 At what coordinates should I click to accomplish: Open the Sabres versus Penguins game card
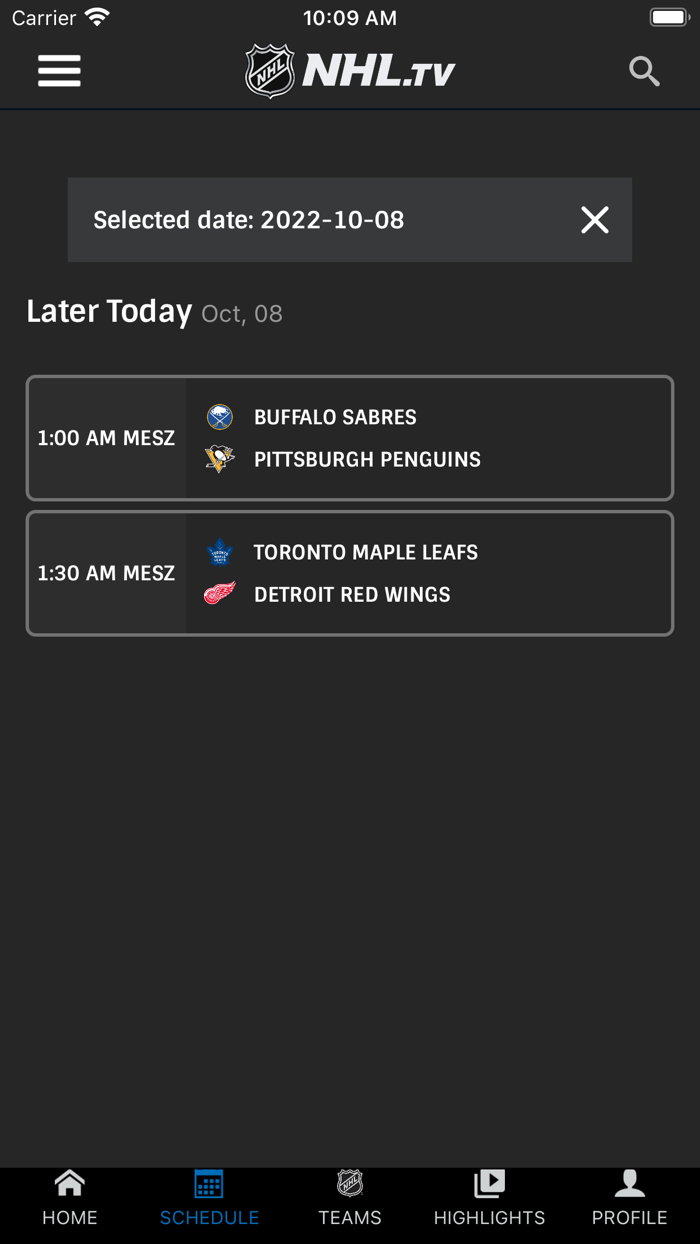pyautogui.click(x=350, y=438)
